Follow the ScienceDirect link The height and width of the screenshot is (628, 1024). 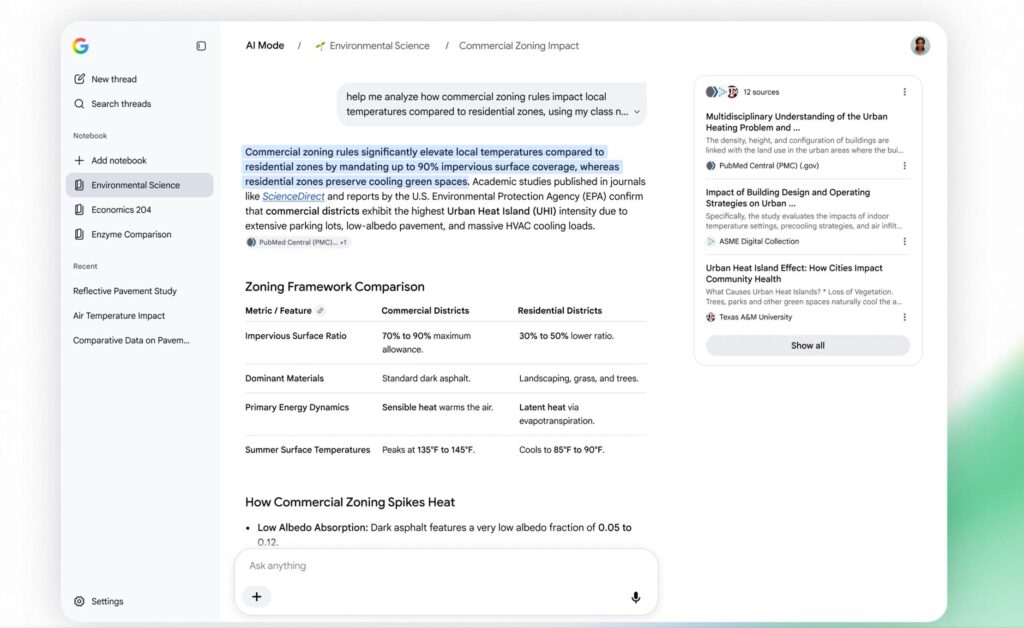293,196
